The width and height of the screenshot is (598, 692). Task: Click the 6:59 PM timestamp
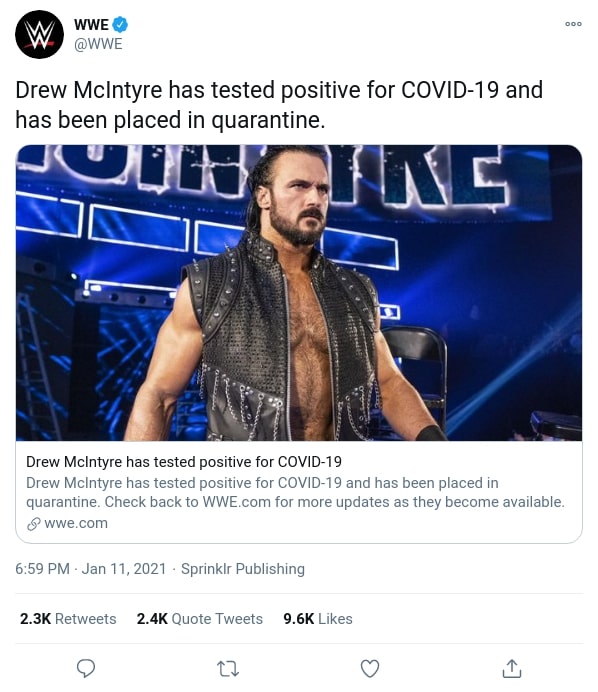42,568
